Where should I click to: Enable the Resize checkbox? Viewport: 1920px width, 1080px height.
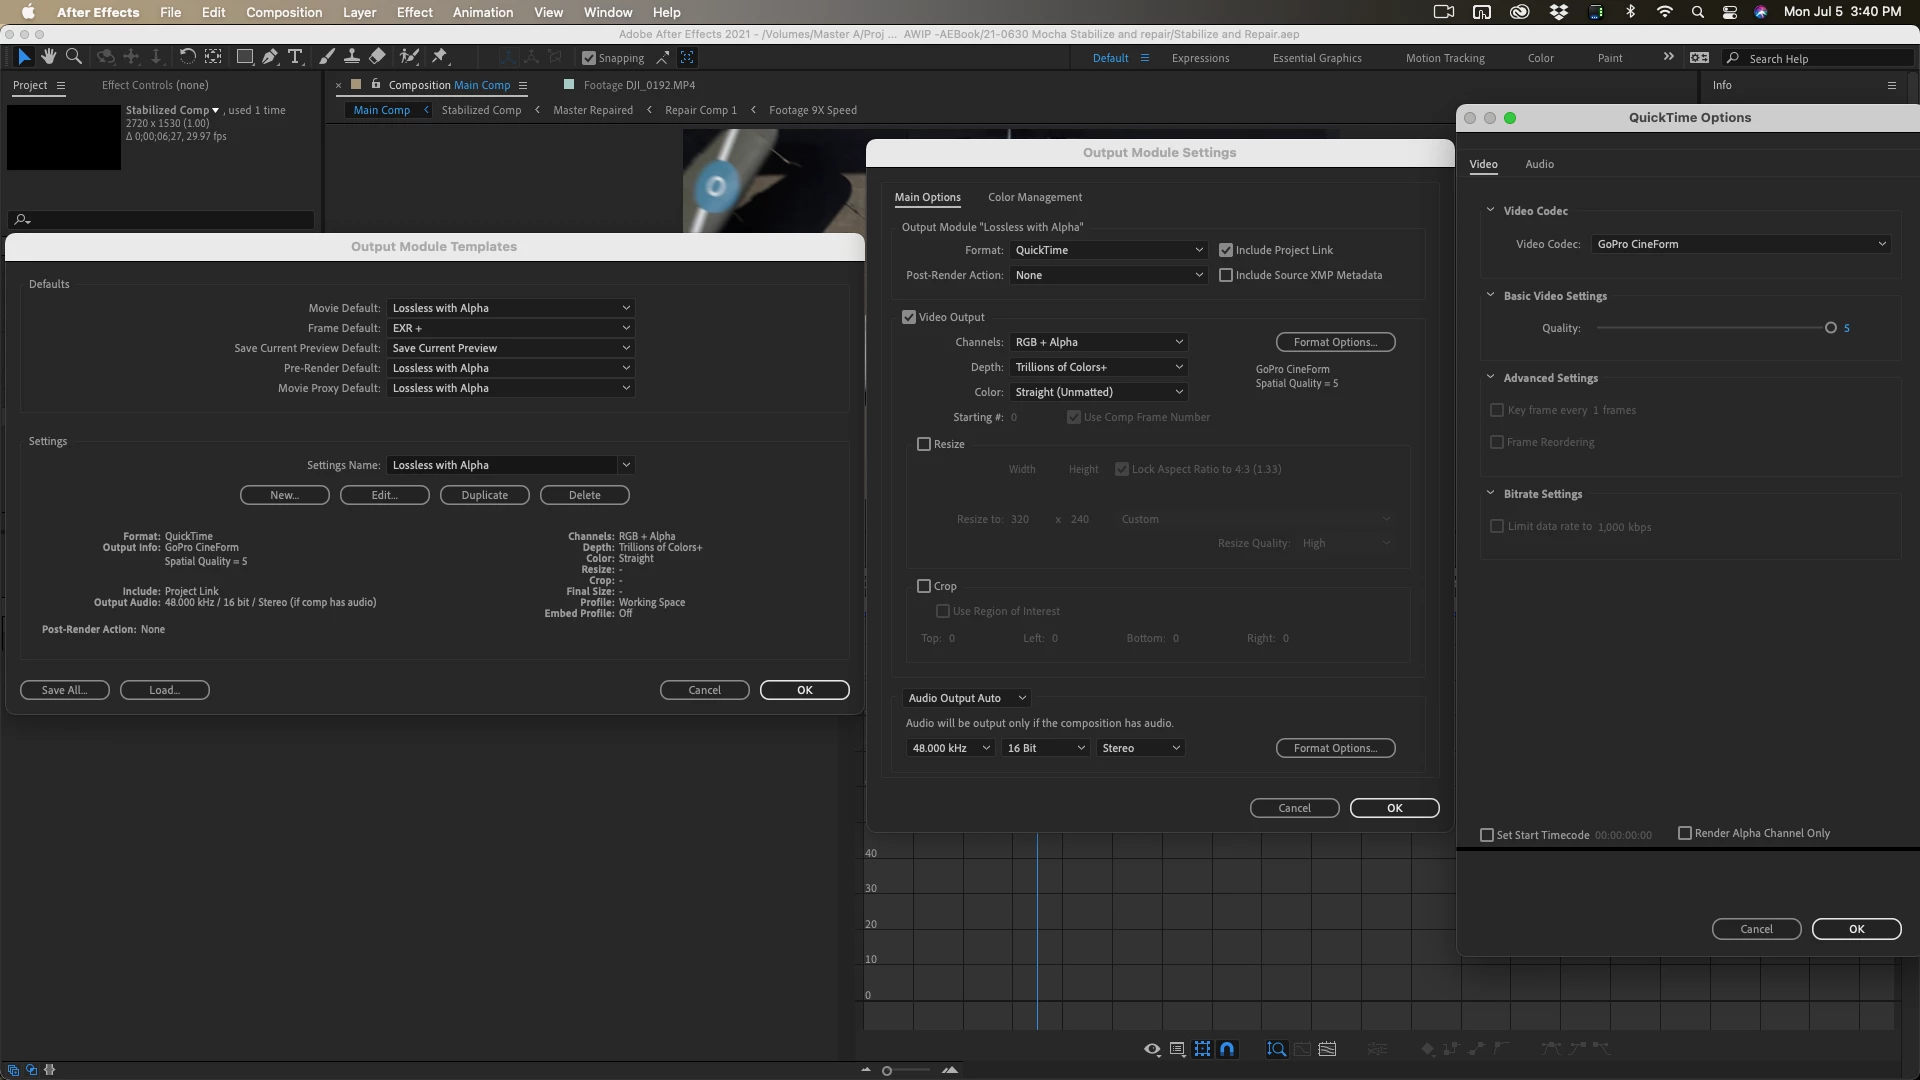click(x=924, y=444)
